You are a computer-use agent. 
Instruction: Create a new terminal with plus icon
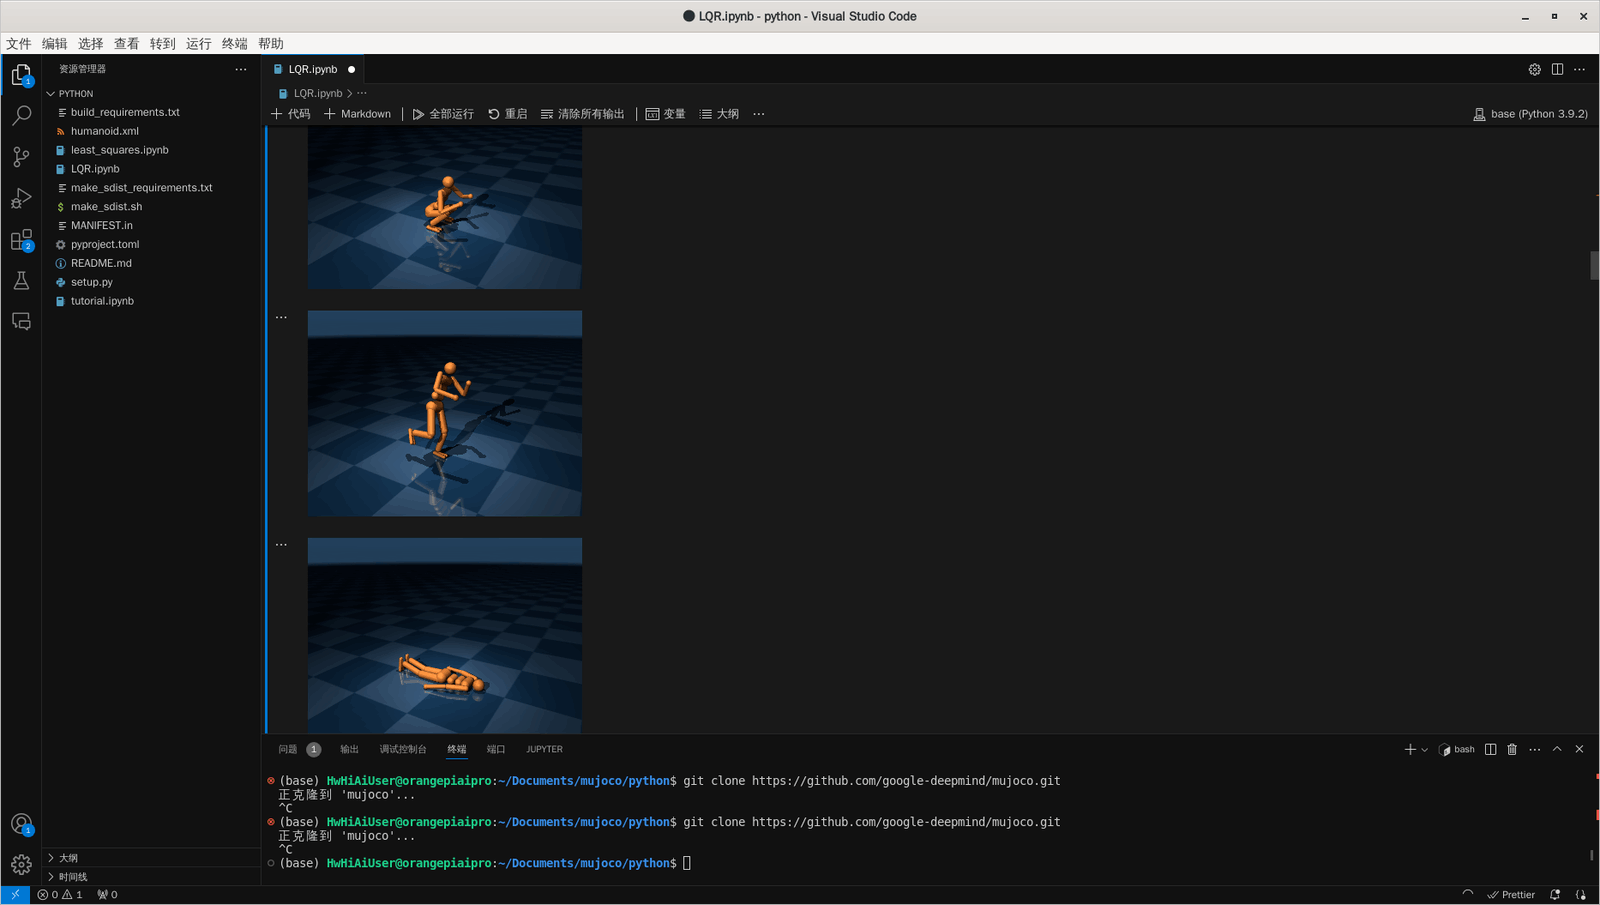1410,749
